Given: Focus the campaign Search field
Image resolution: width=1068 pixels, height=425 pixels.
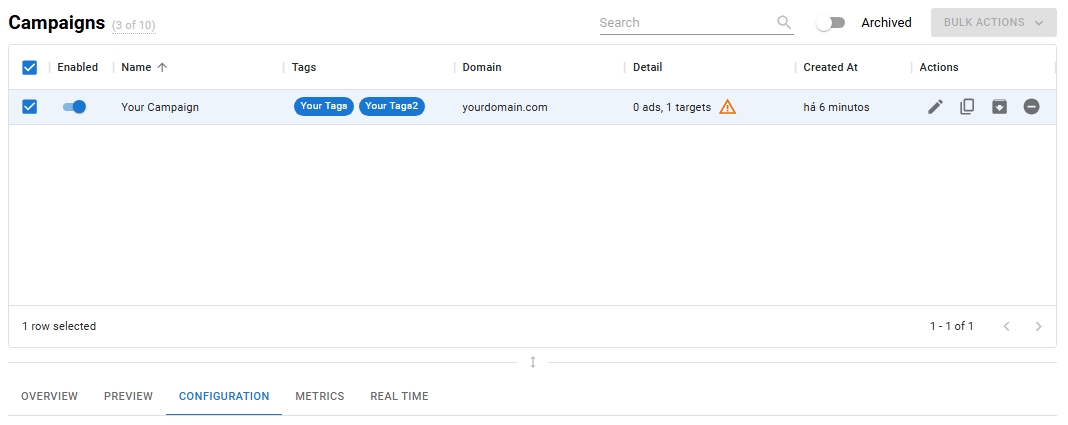Looking at the screenshot, I should pyautogui.click(x=685, y=23).
